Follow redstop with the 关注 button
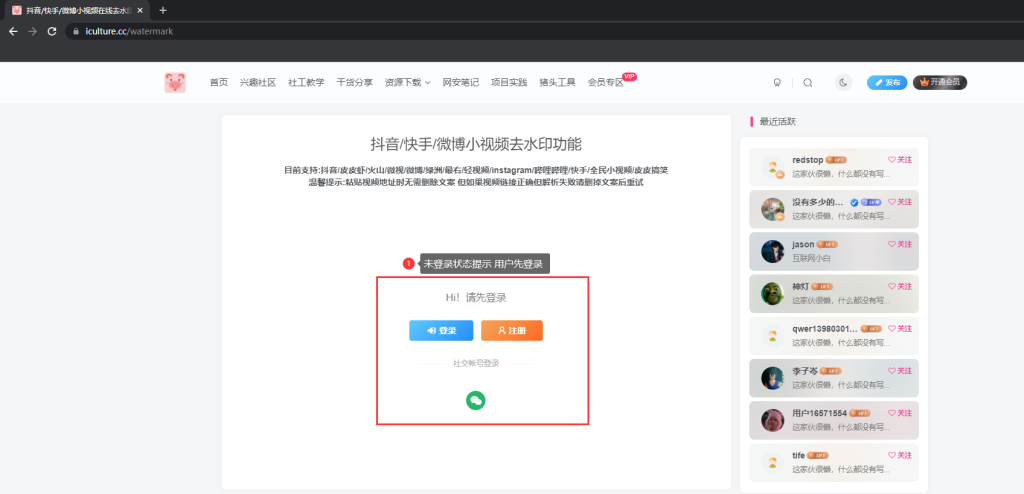The image size is (1024, 494). pyautogui.click(x=900, y=159)
